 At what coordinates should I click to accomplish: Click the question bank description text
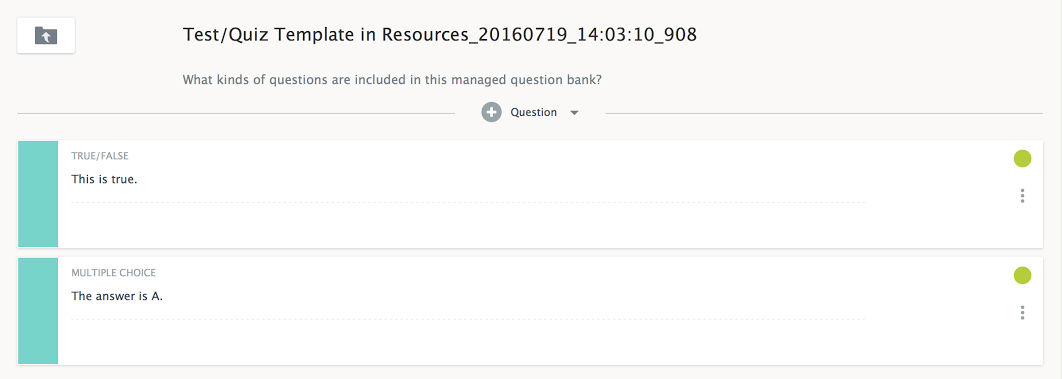(x=393, y=80)
